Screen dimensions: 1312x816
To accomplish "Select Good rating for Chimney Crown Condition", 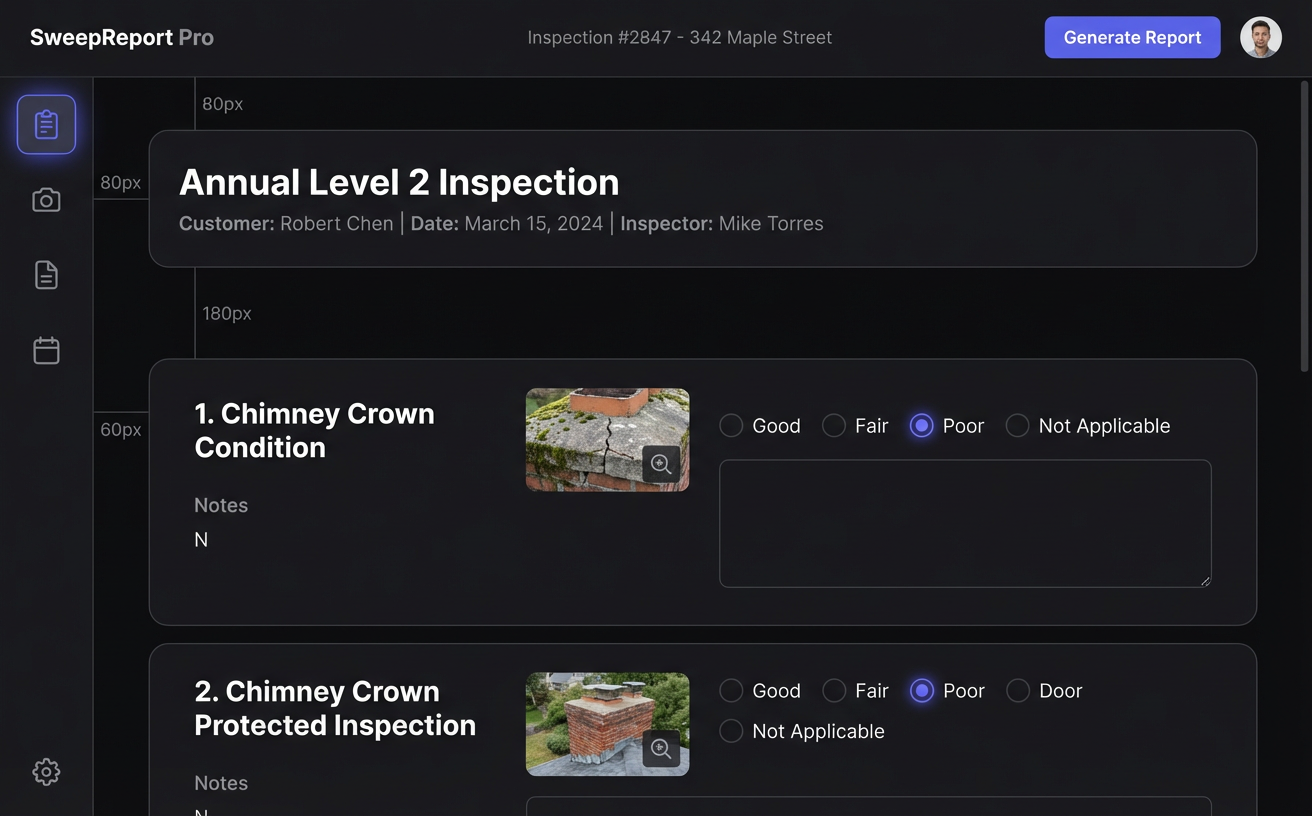I will 731,425.
